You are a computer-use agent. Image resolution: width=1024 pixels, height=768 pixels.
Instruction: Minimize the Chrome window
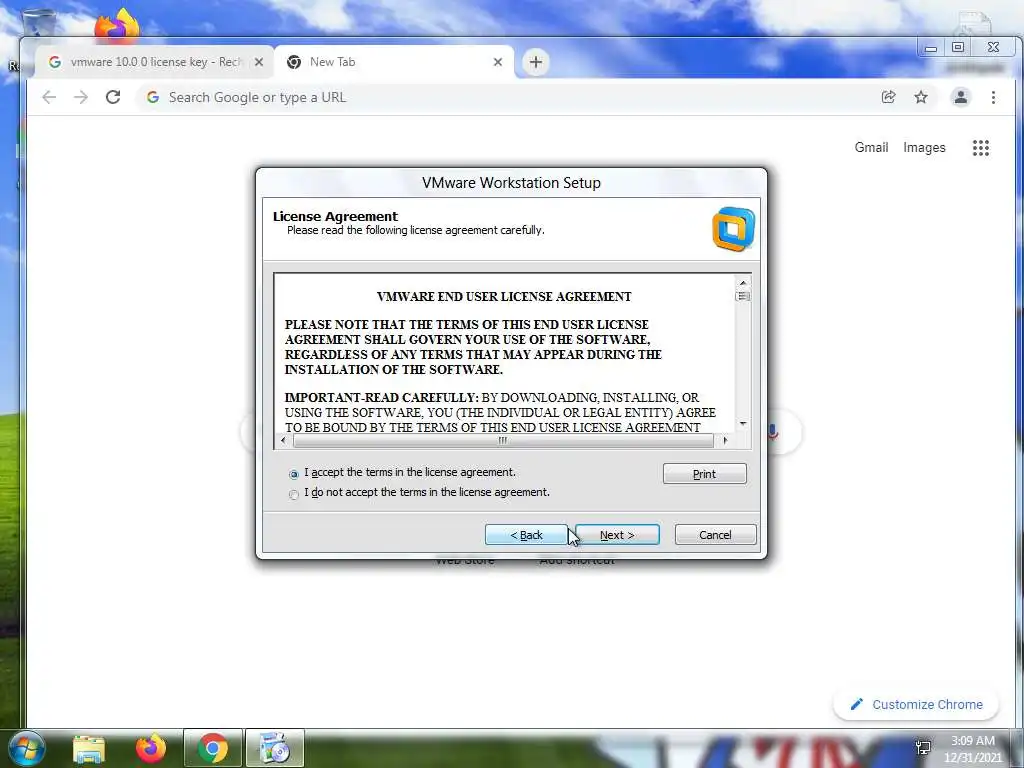point(931,48)
